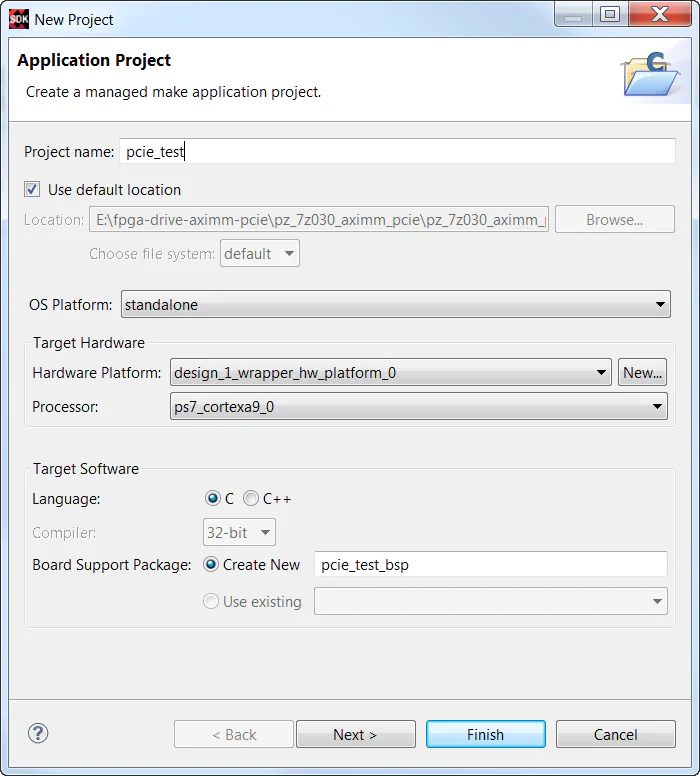Click the SDK icon in title bar
Viewport: 700px width, 776px height.
(x=18, y=18)
